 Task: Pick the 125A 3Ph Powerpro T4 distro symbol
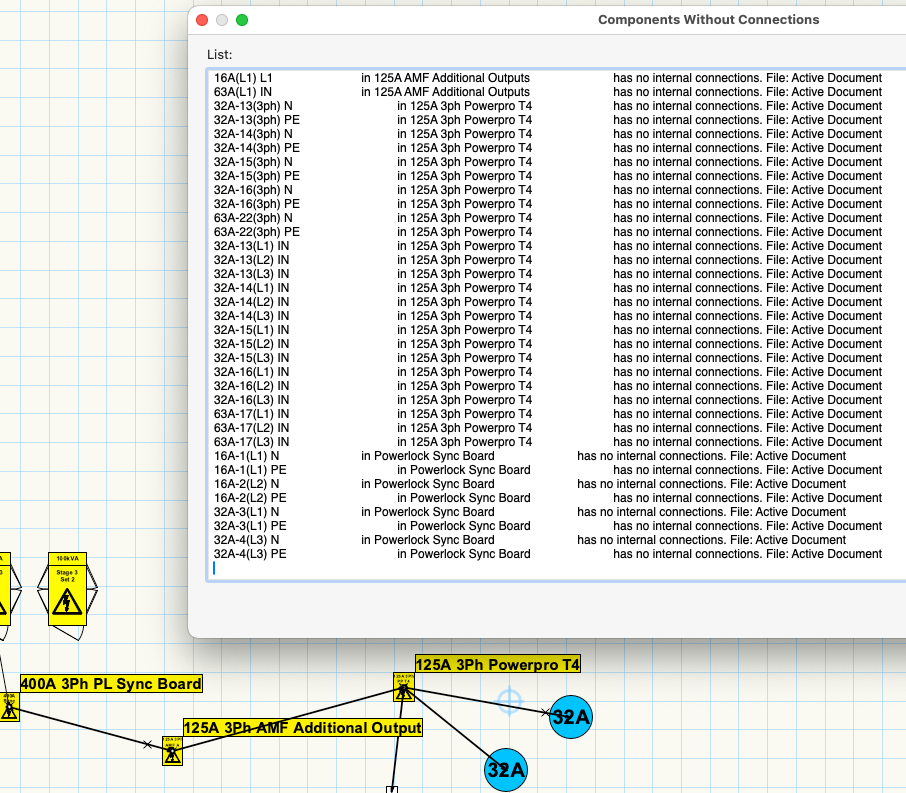click(x=404, y=688)
